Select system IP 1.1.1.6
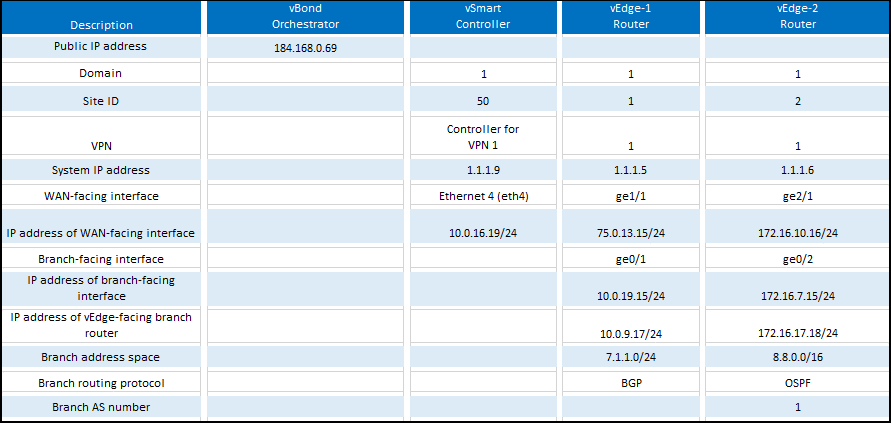This screenshot has width=891, height=423. point(798,170)
